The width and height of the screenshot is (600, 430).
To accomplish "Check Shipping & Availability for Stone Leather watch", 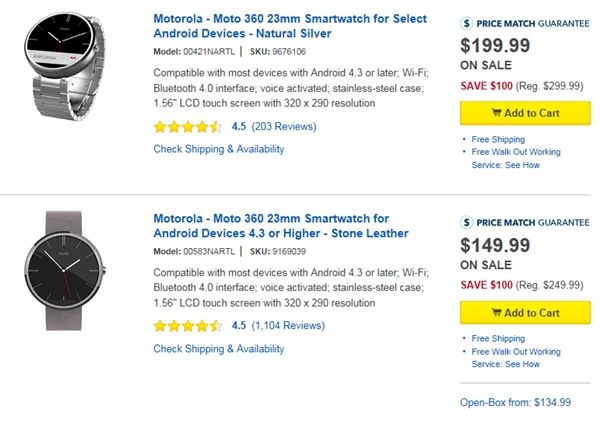I will (x=219, y=349).
